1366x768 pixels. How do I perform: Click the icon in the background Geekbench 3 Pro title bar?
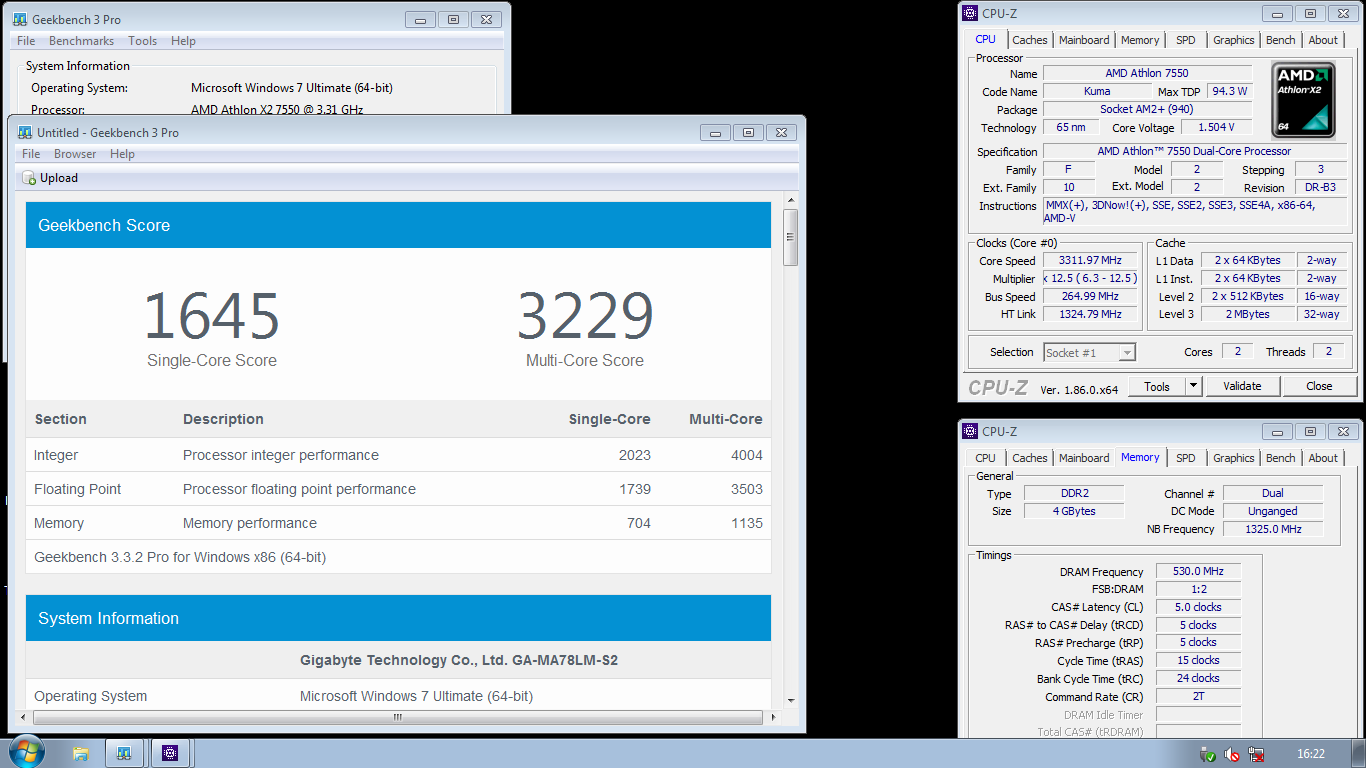point(19,19)
